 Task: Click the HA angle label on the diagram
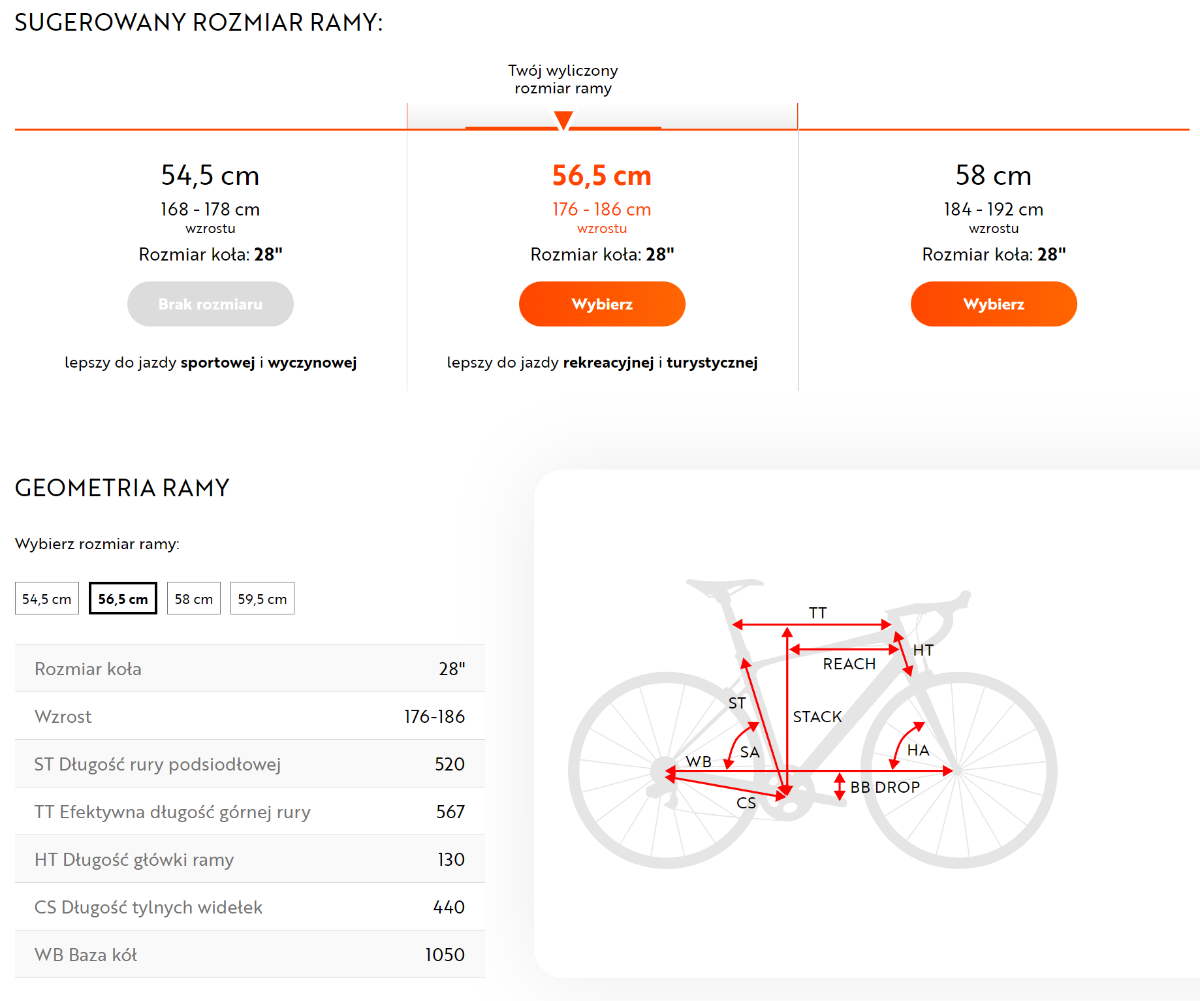point(918,750)
